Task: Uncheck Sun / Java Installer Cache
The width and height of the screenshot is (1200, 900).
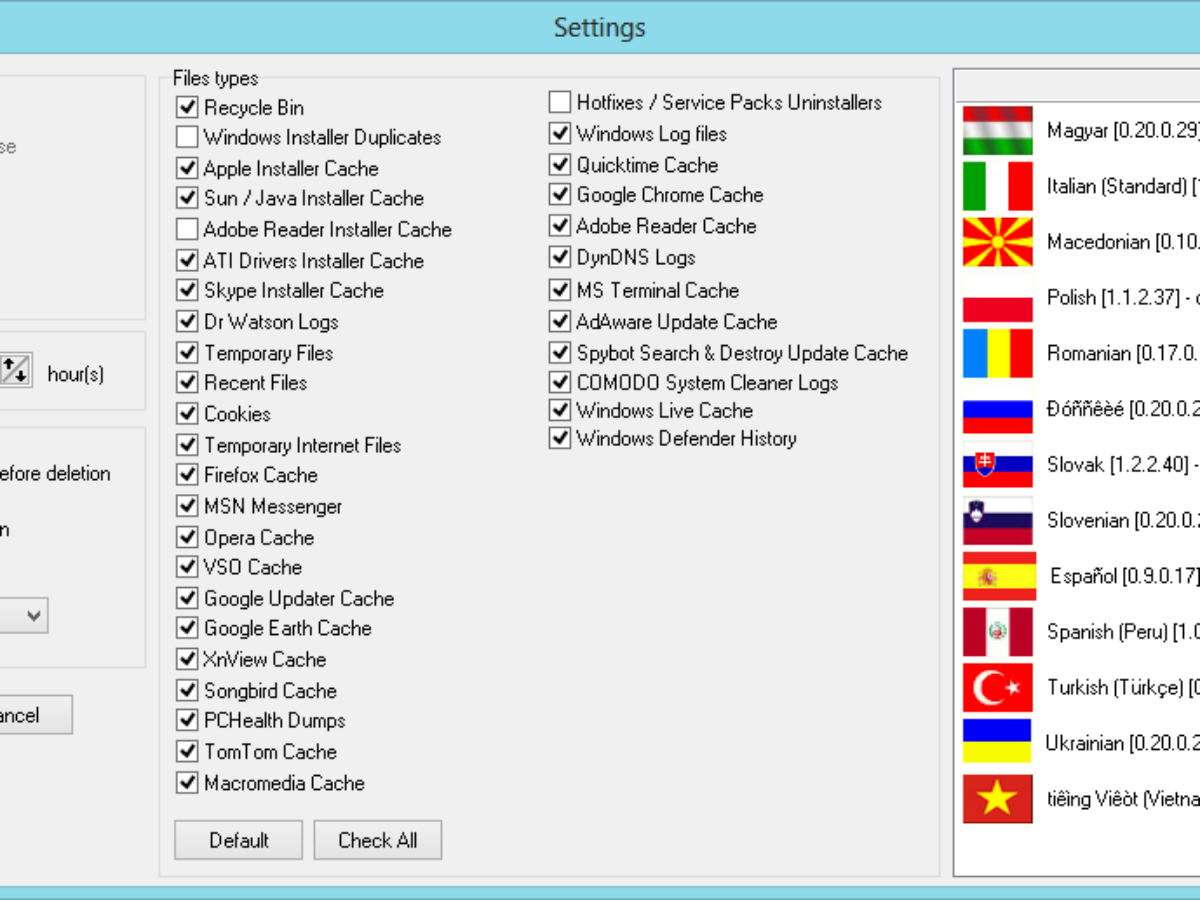Action: pos(187,198)
